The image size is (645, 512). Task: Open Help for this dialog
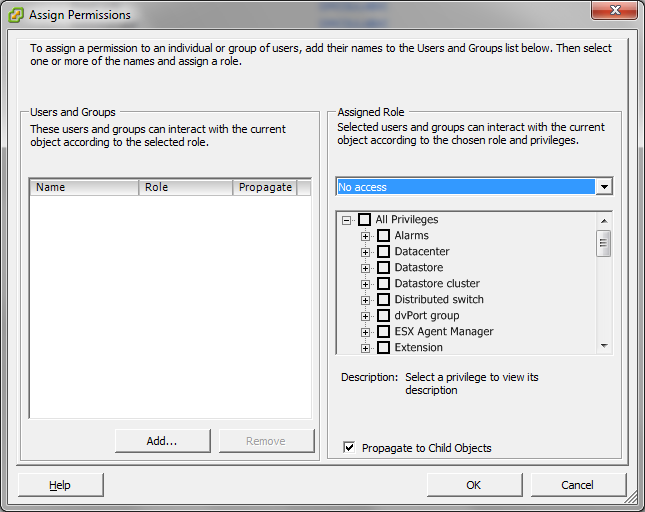[60, 485]
